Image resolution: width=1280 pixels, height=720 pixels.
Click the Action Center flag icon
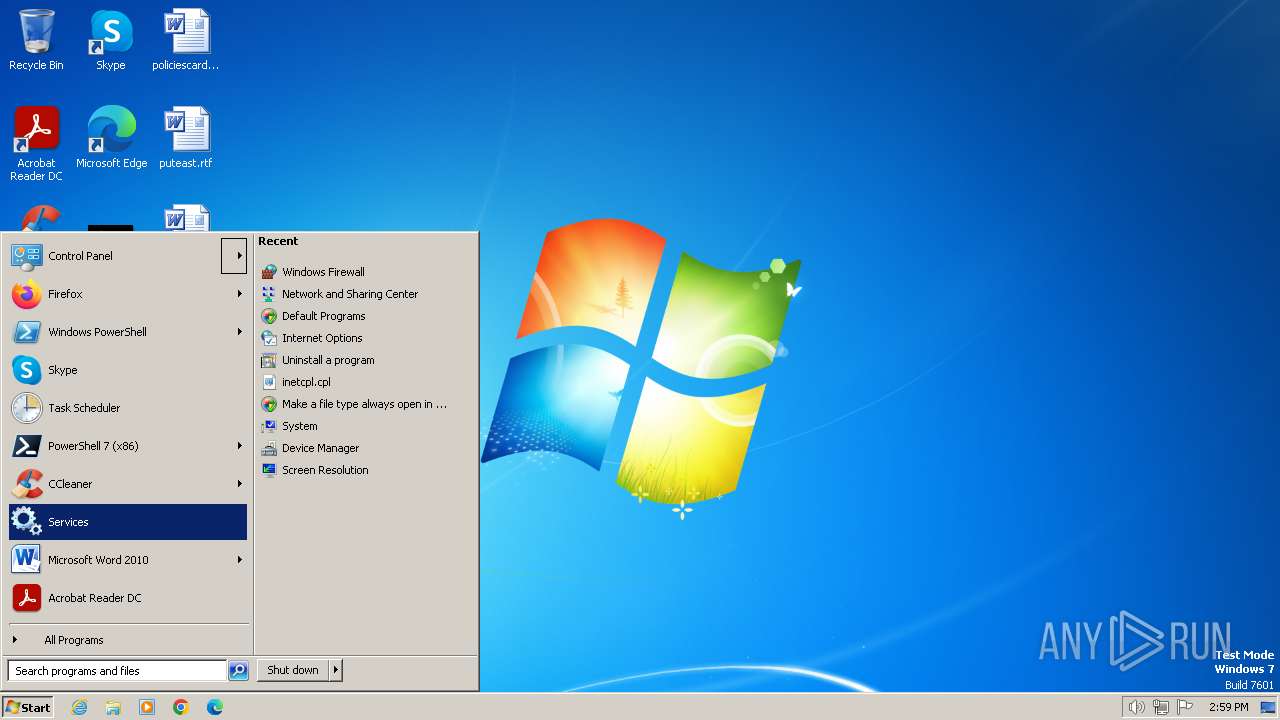pyautogui.click(x=1185, y=707)
